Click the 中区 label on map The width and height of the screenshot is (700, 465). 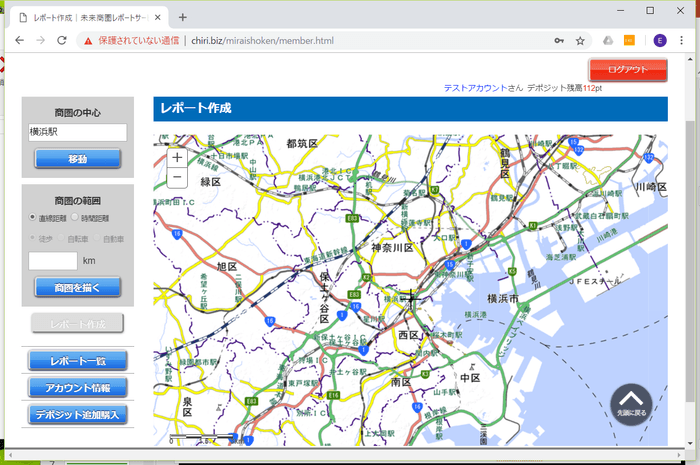click(470, 378)
